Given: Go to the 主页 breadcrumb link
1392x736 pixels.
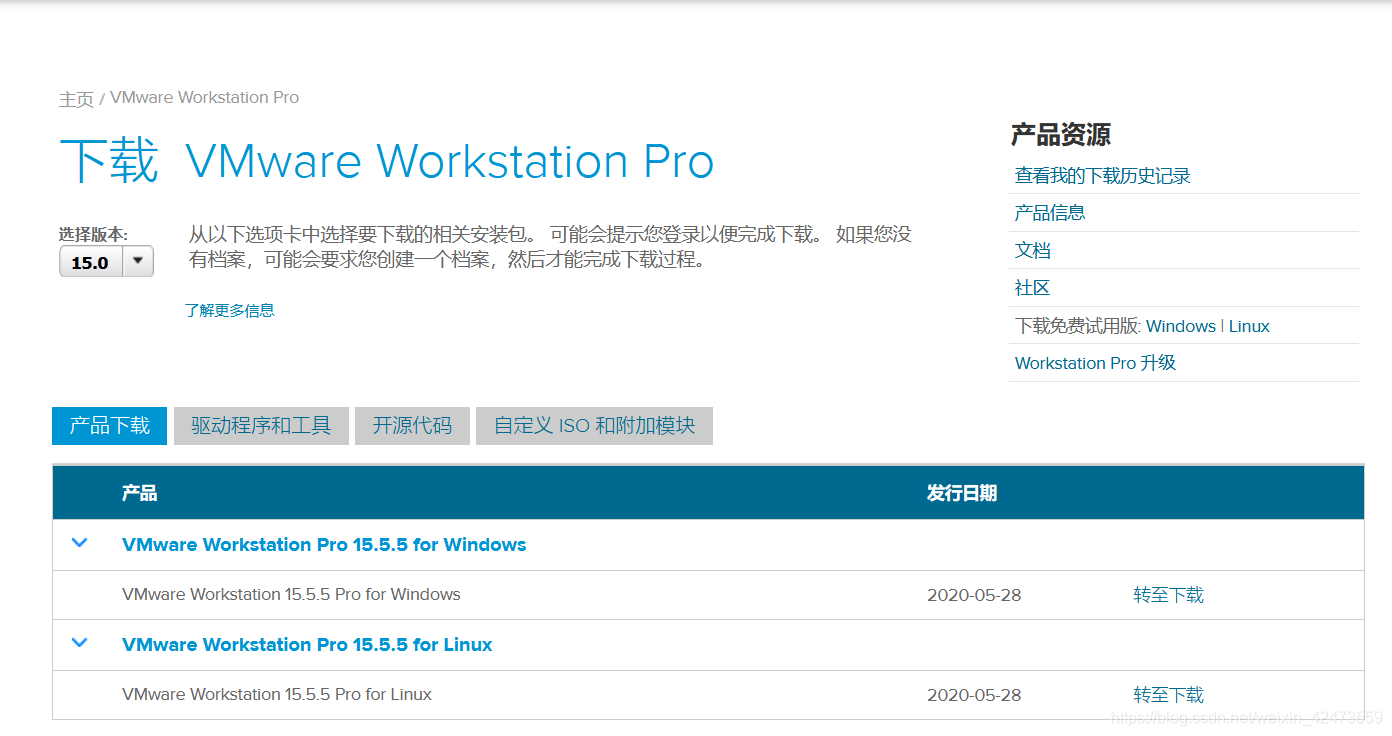Looking at the screenshot, I should 76,99.
